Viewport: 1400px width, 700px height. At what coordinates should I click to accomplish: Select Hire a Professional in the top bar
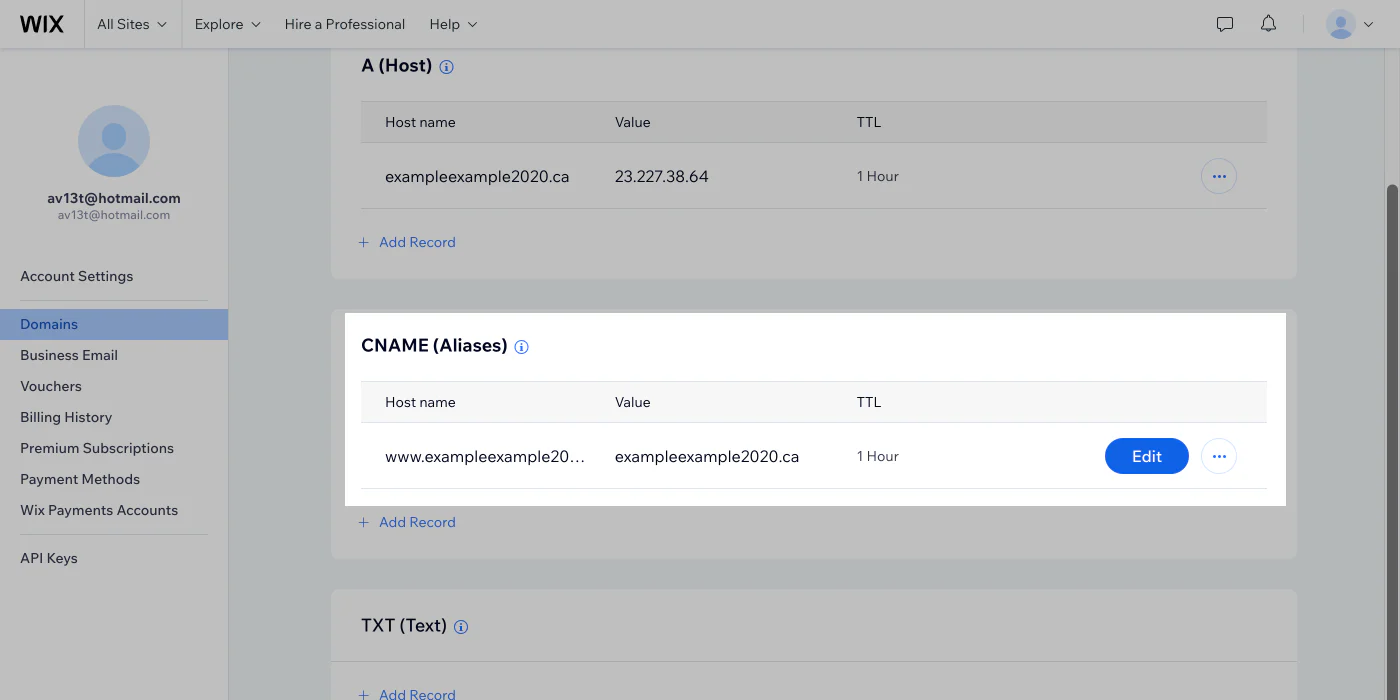click(344, 23)
